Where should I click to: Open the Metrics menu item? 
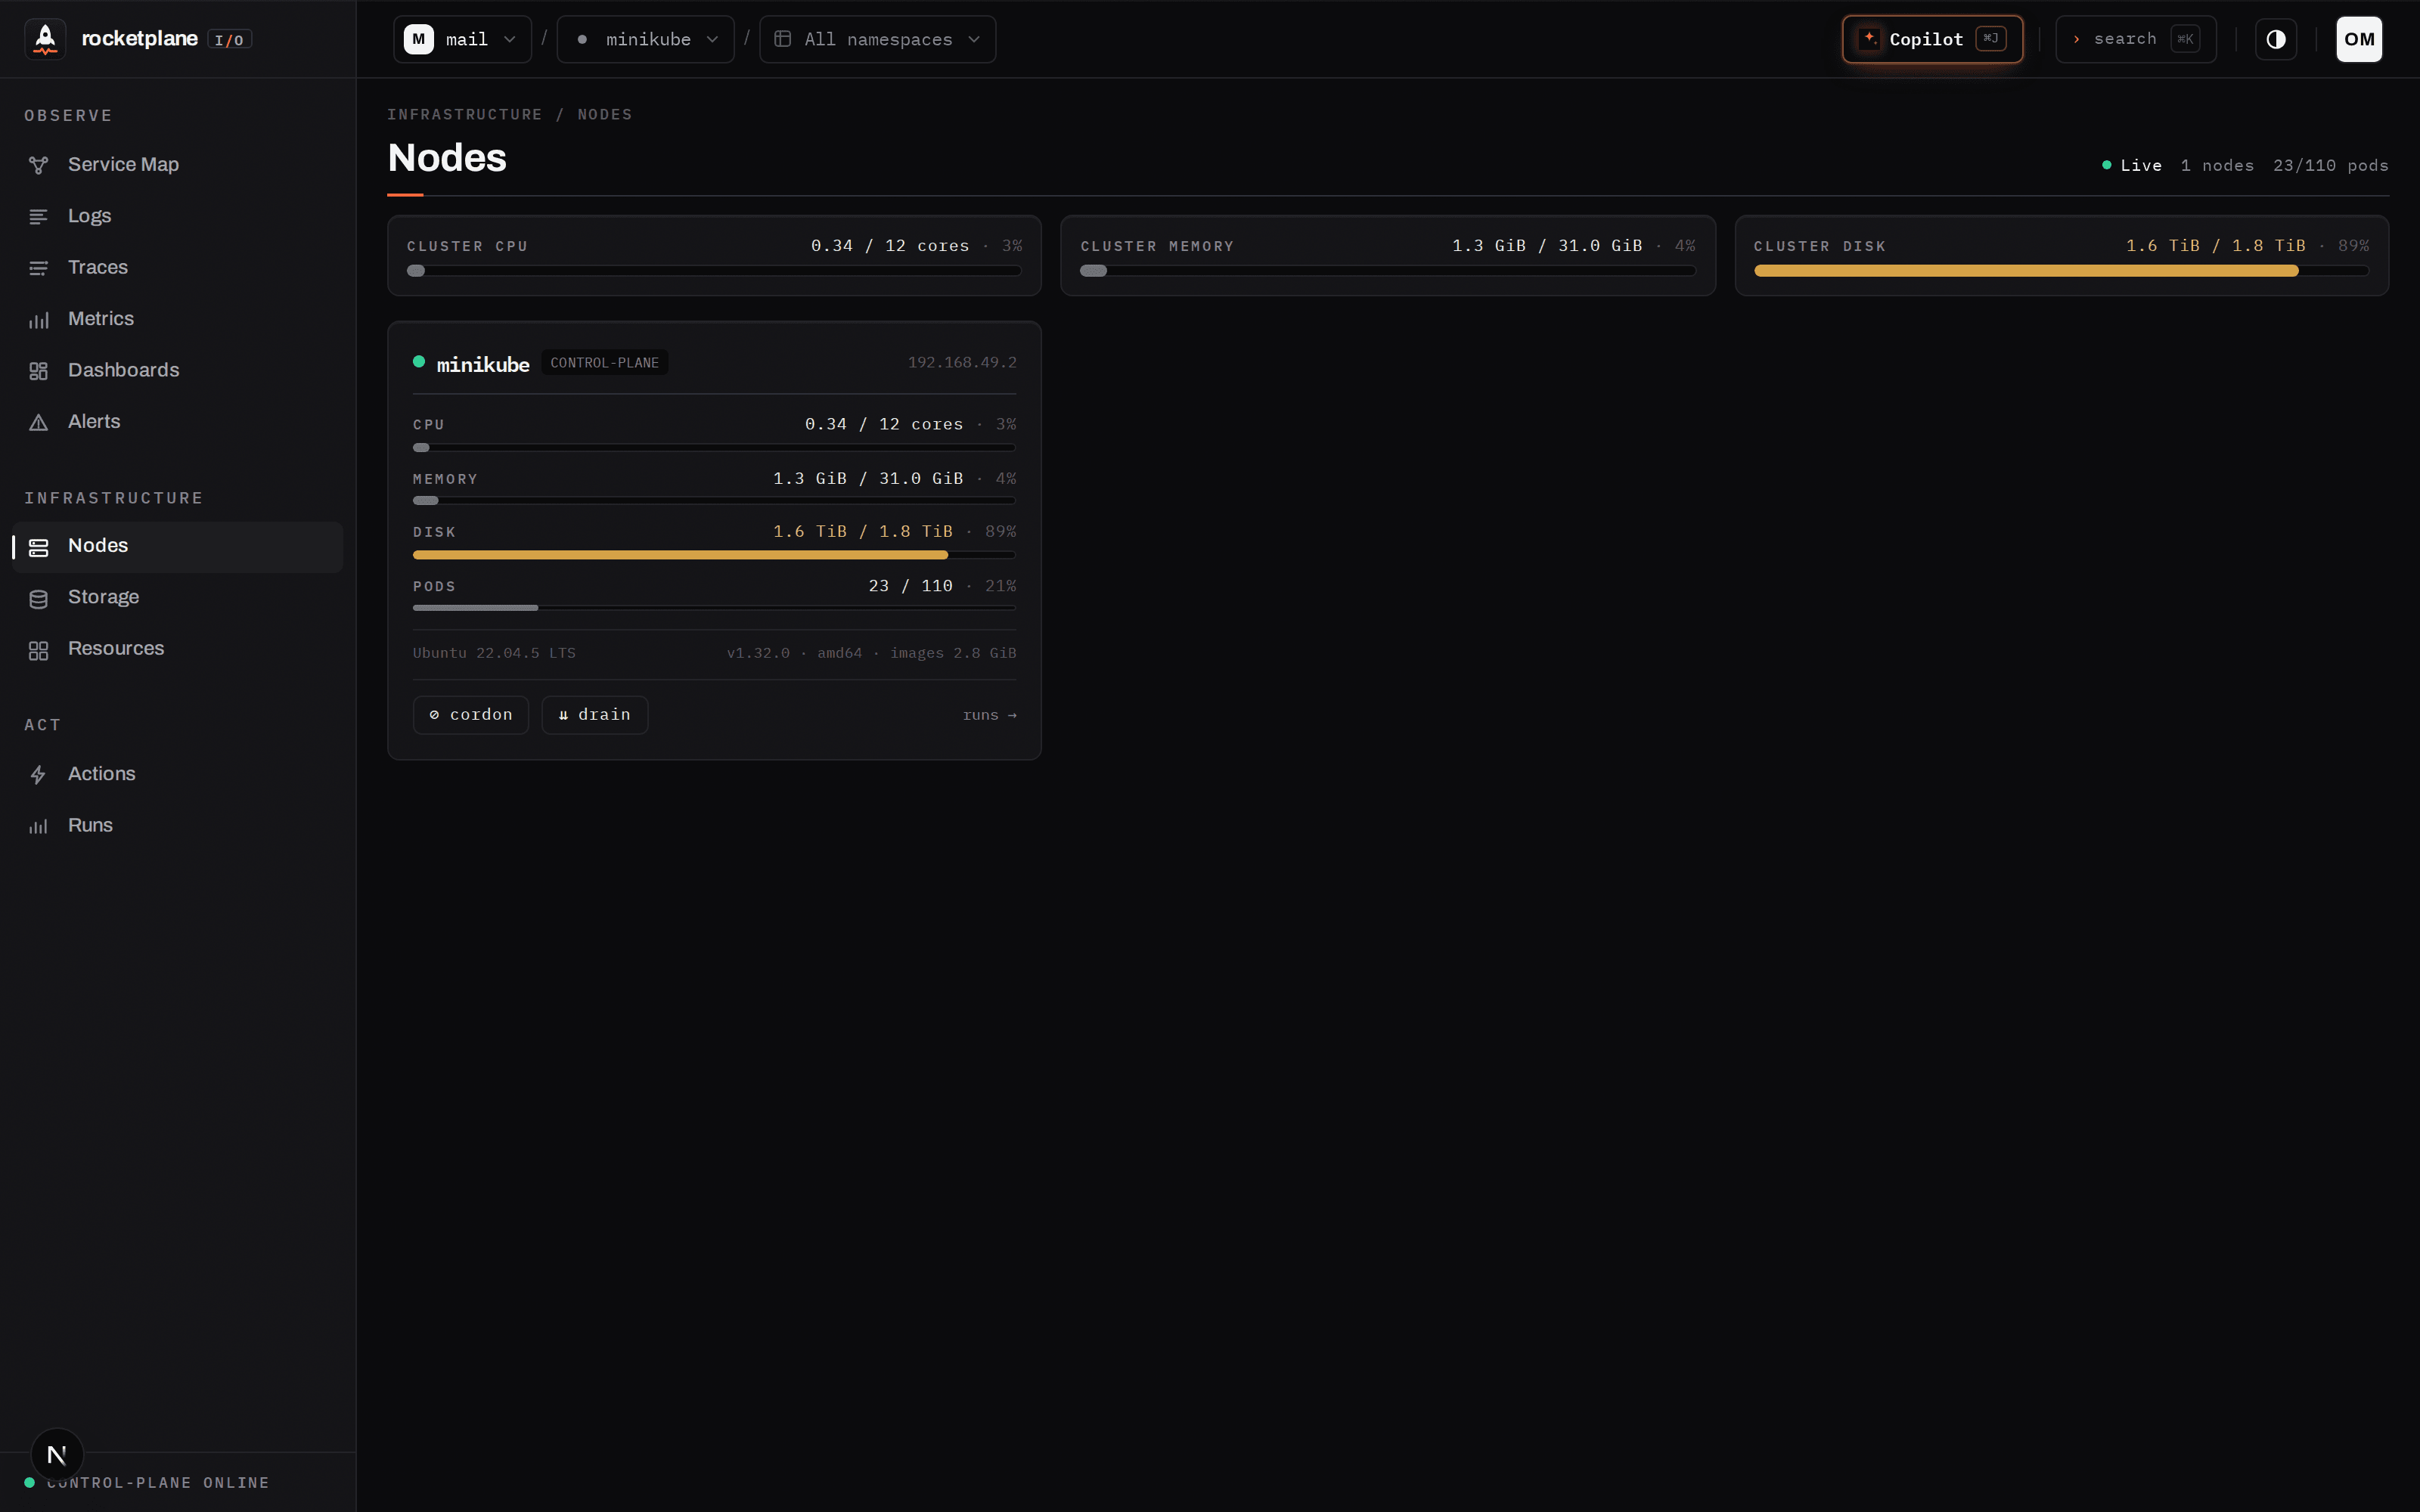tap(178, 319)
